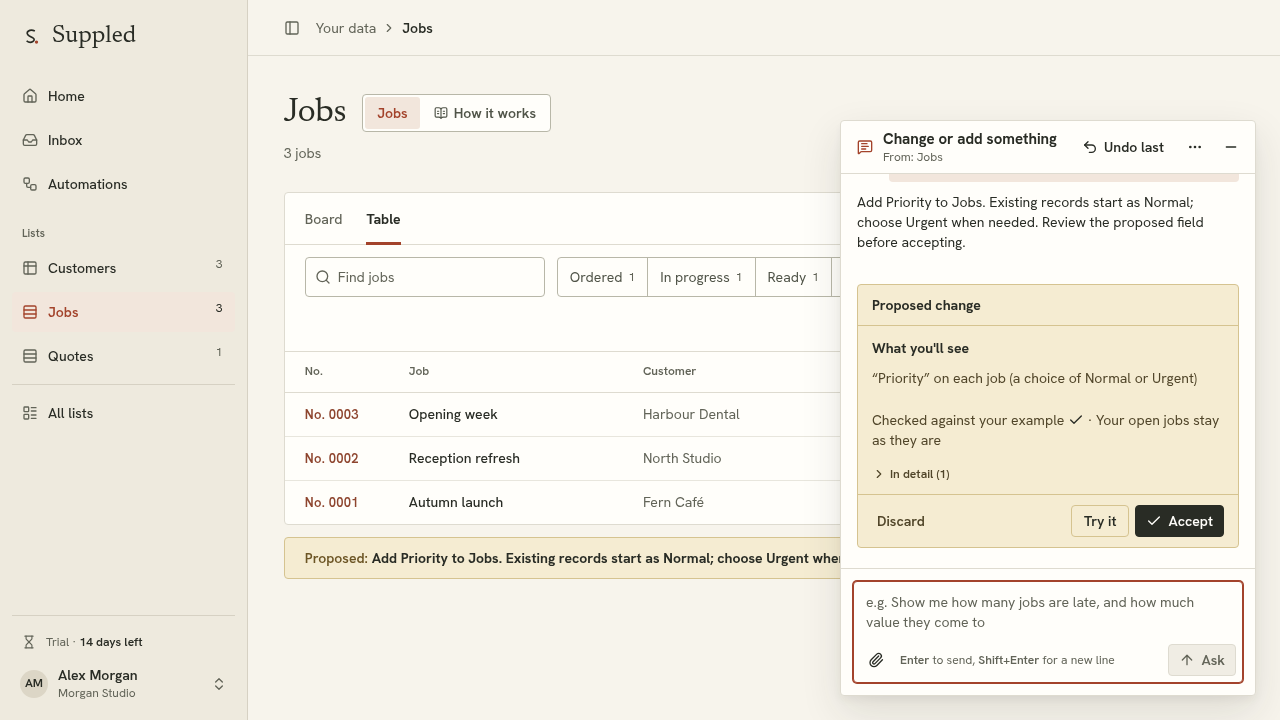
Task: Click Try it button
Action: coord(1100,521)
